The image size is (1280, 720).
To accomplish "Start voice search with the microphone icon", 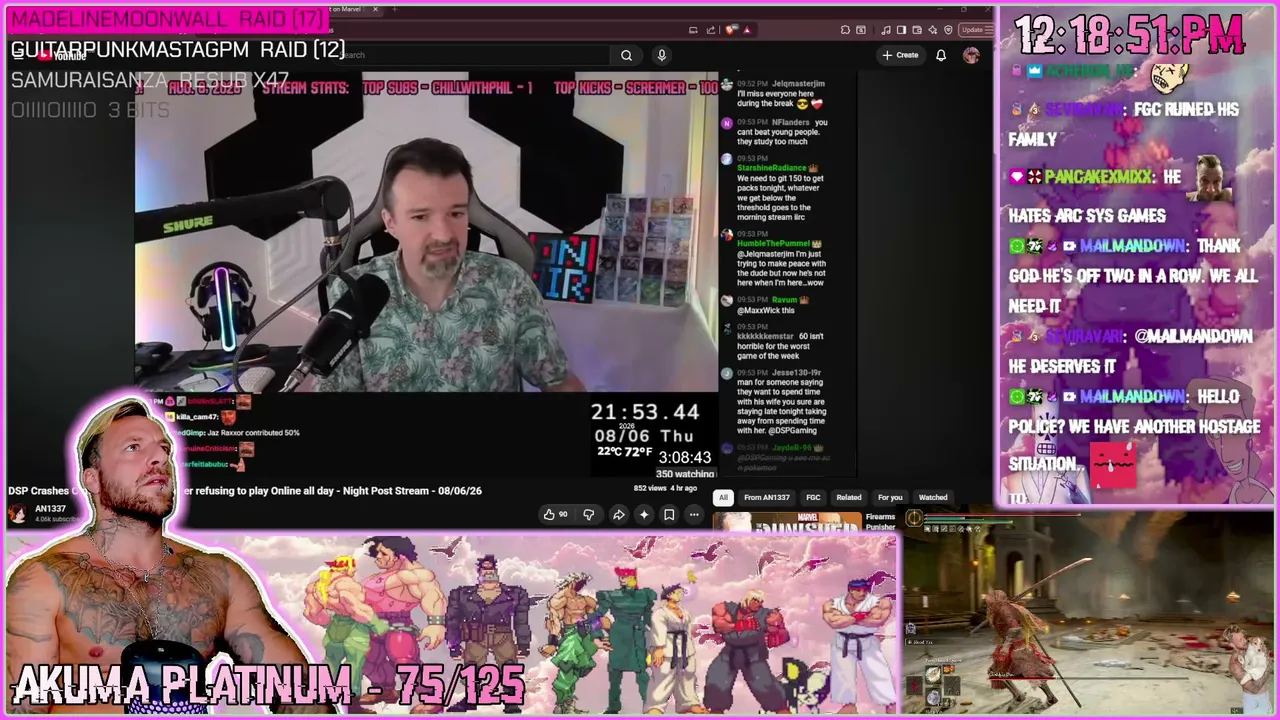I will point(661,55).
